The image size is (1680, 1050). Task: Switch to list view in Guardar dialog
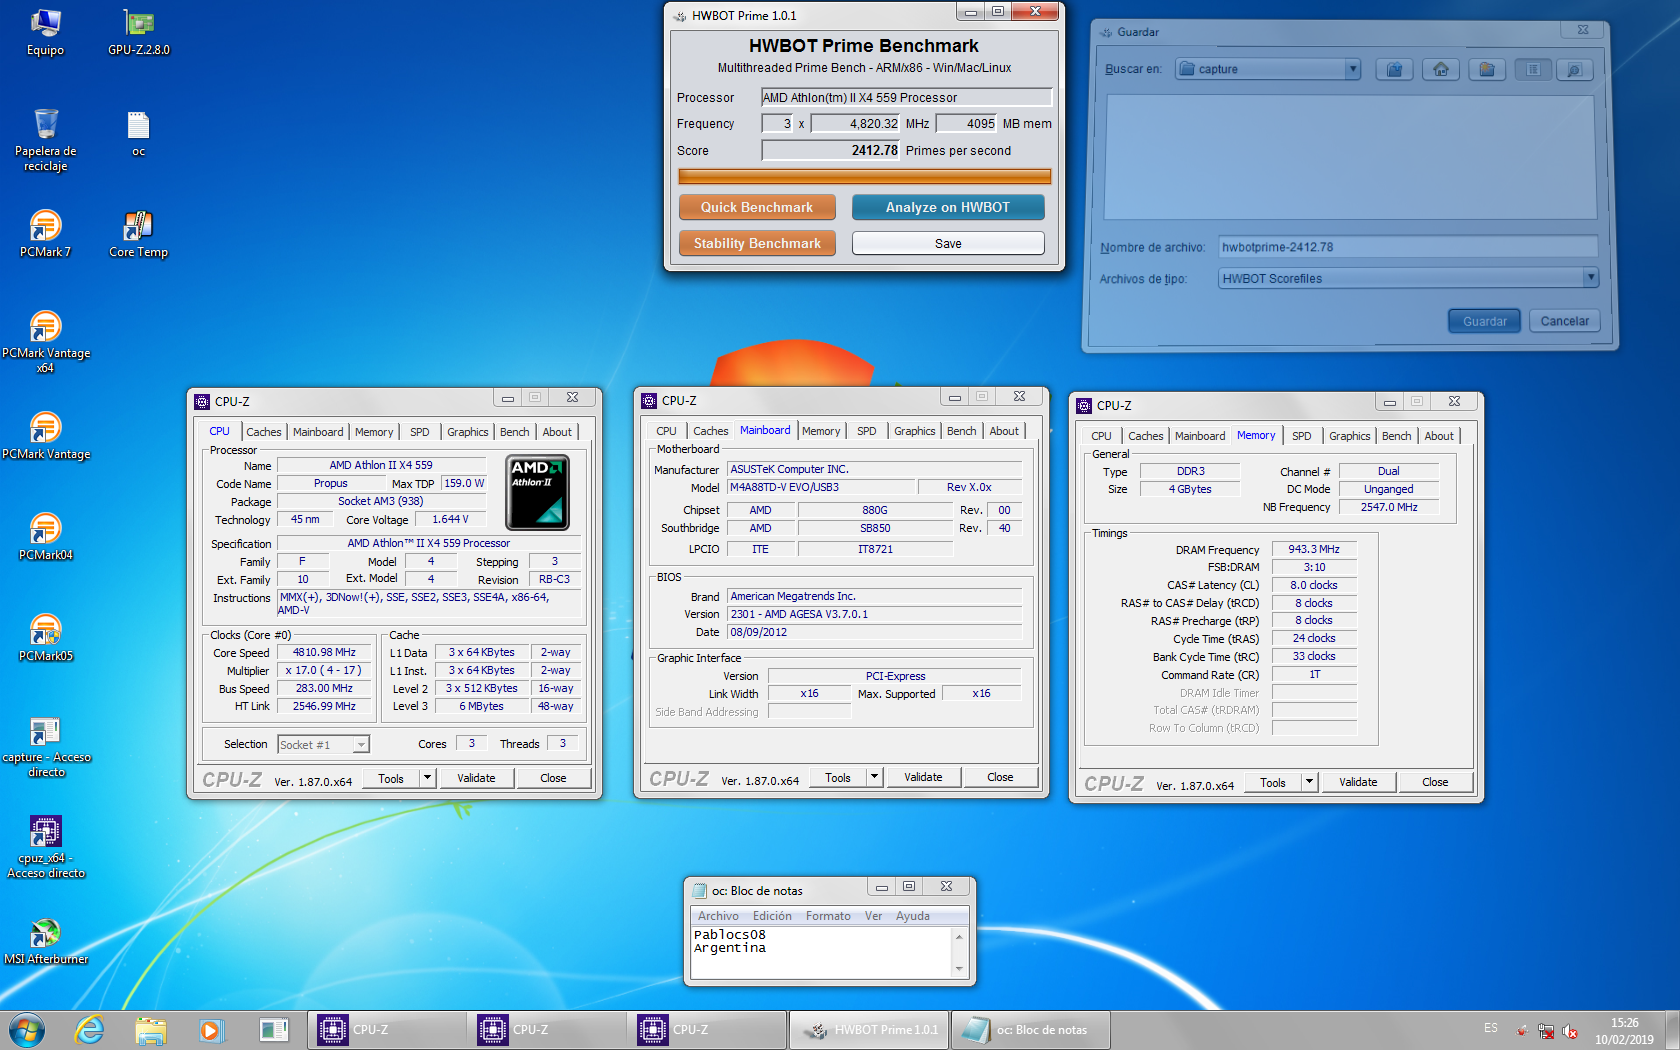click(1533, 69)
